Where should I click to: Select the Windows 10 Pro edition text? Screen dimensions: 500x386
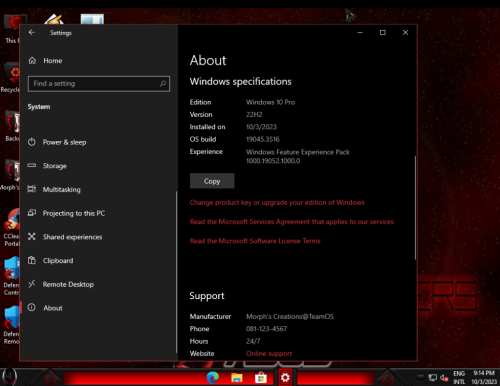pos(270,102)
